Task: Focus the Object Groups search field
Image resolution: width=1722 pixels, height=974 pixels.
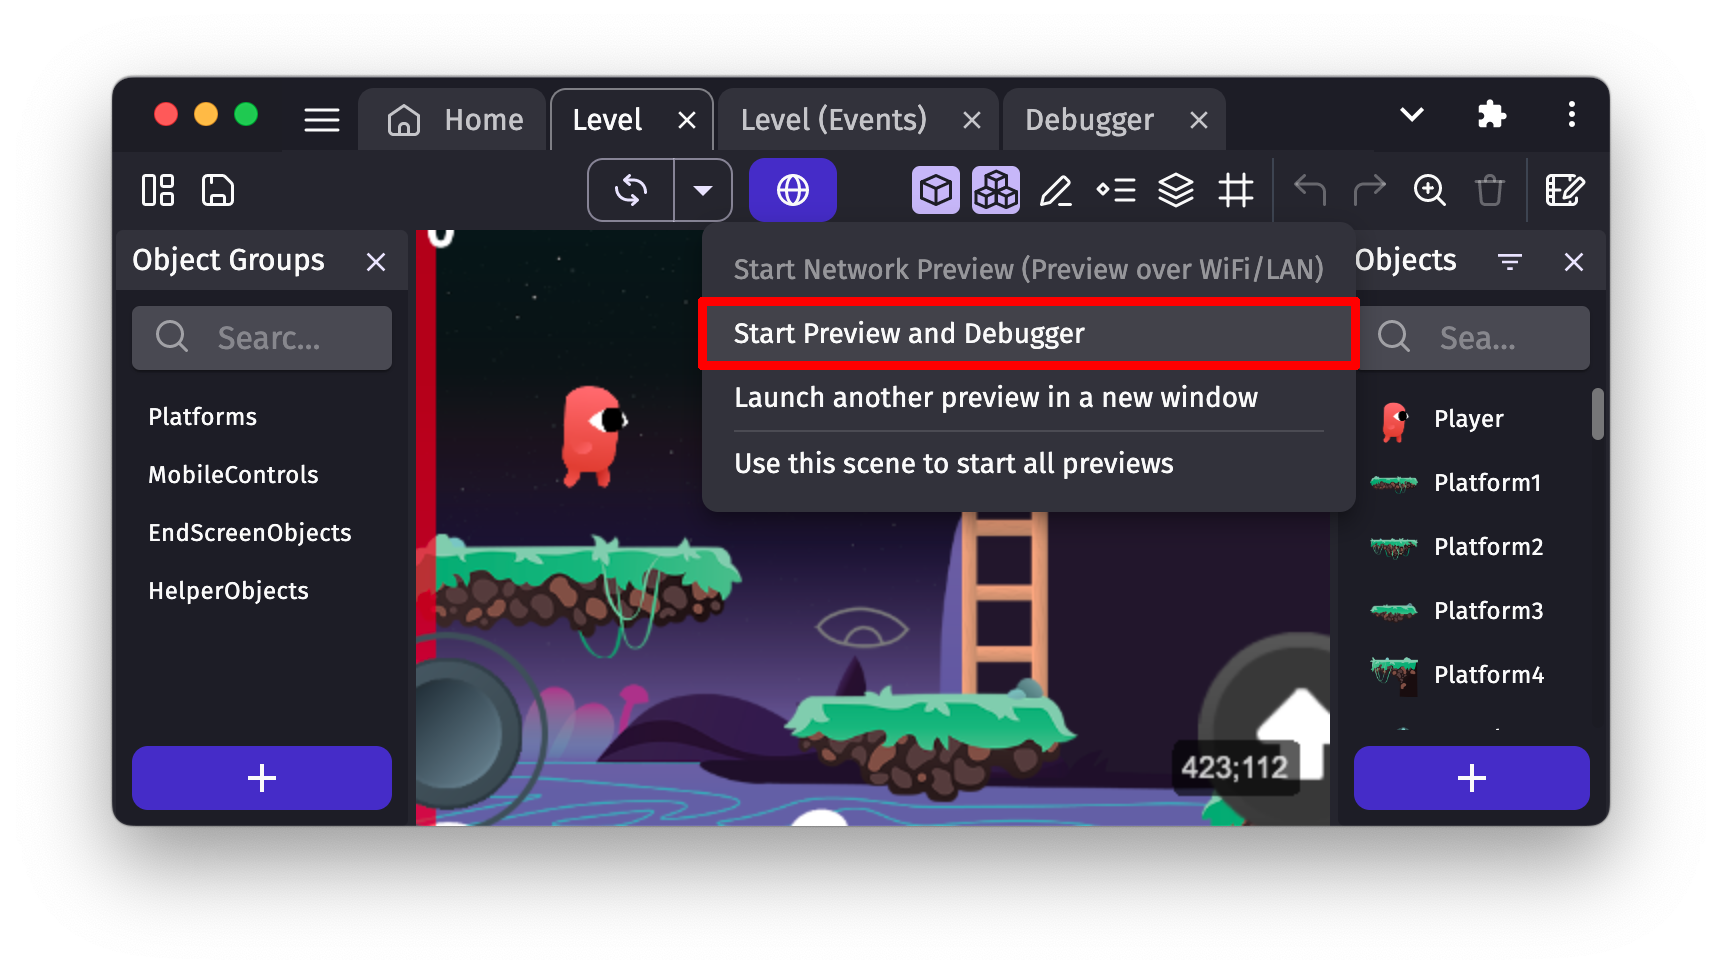Action: (270, 338)
